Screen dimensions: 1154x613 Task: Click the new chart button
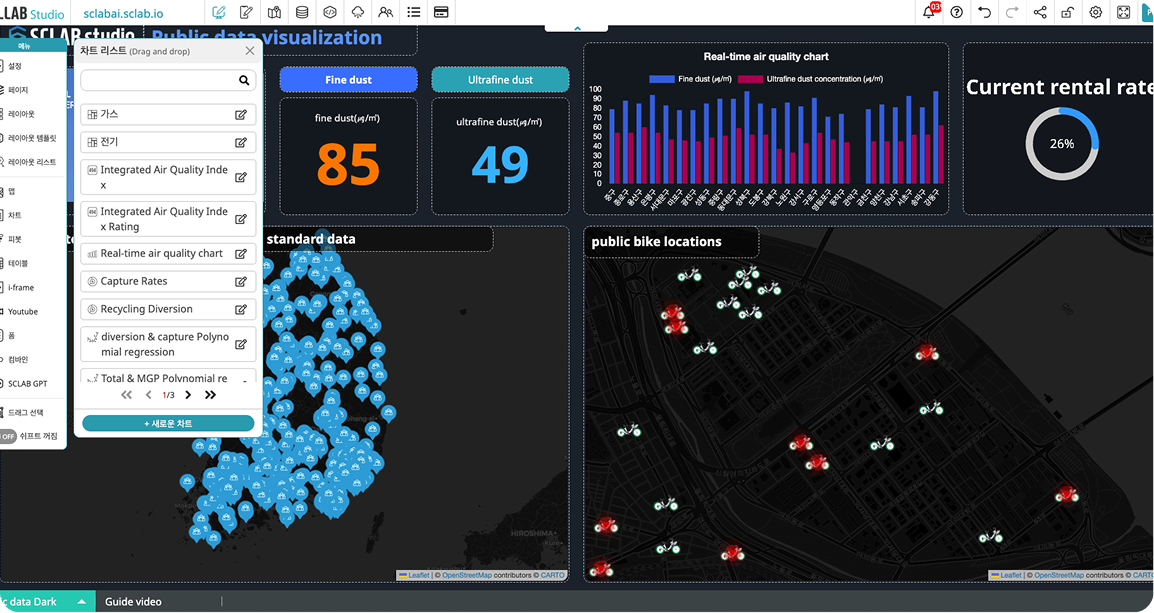[168, 424]
